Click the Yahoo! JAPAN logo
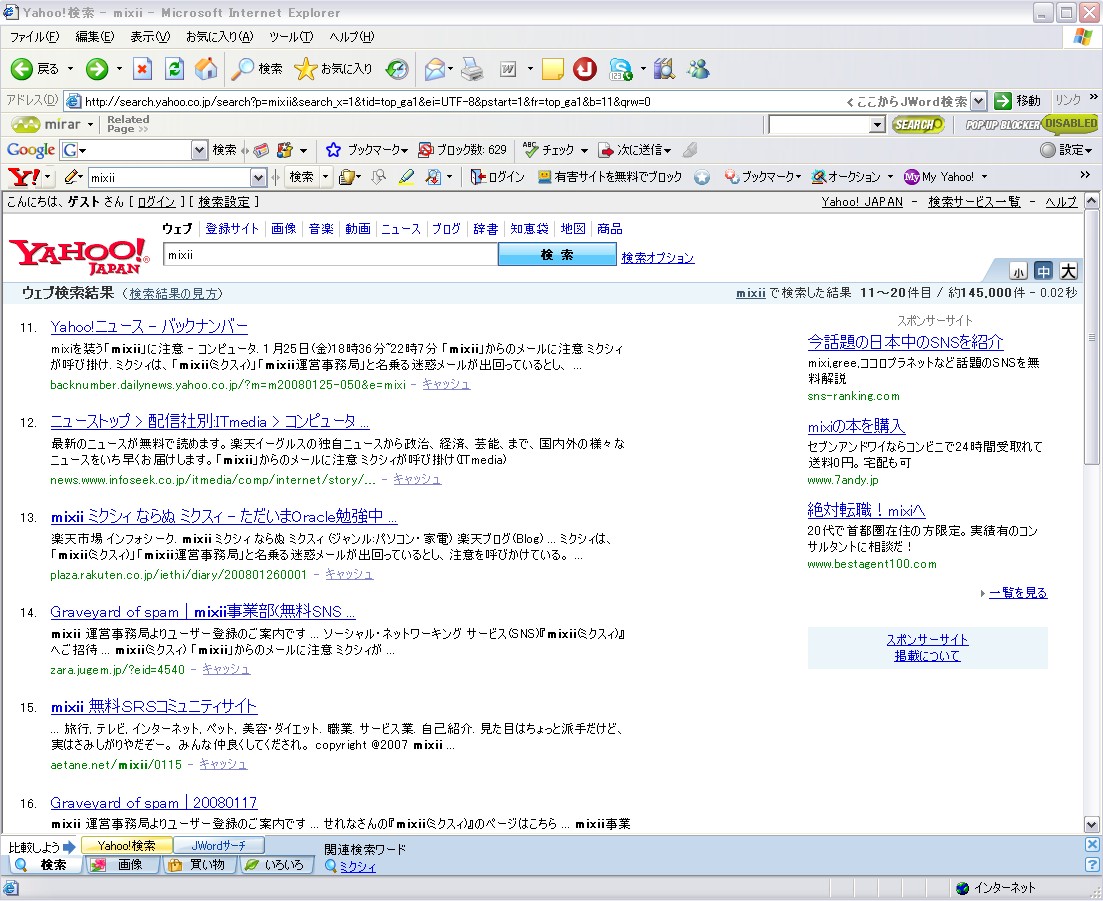1103x901 pixels. click(x=79, y=257)
